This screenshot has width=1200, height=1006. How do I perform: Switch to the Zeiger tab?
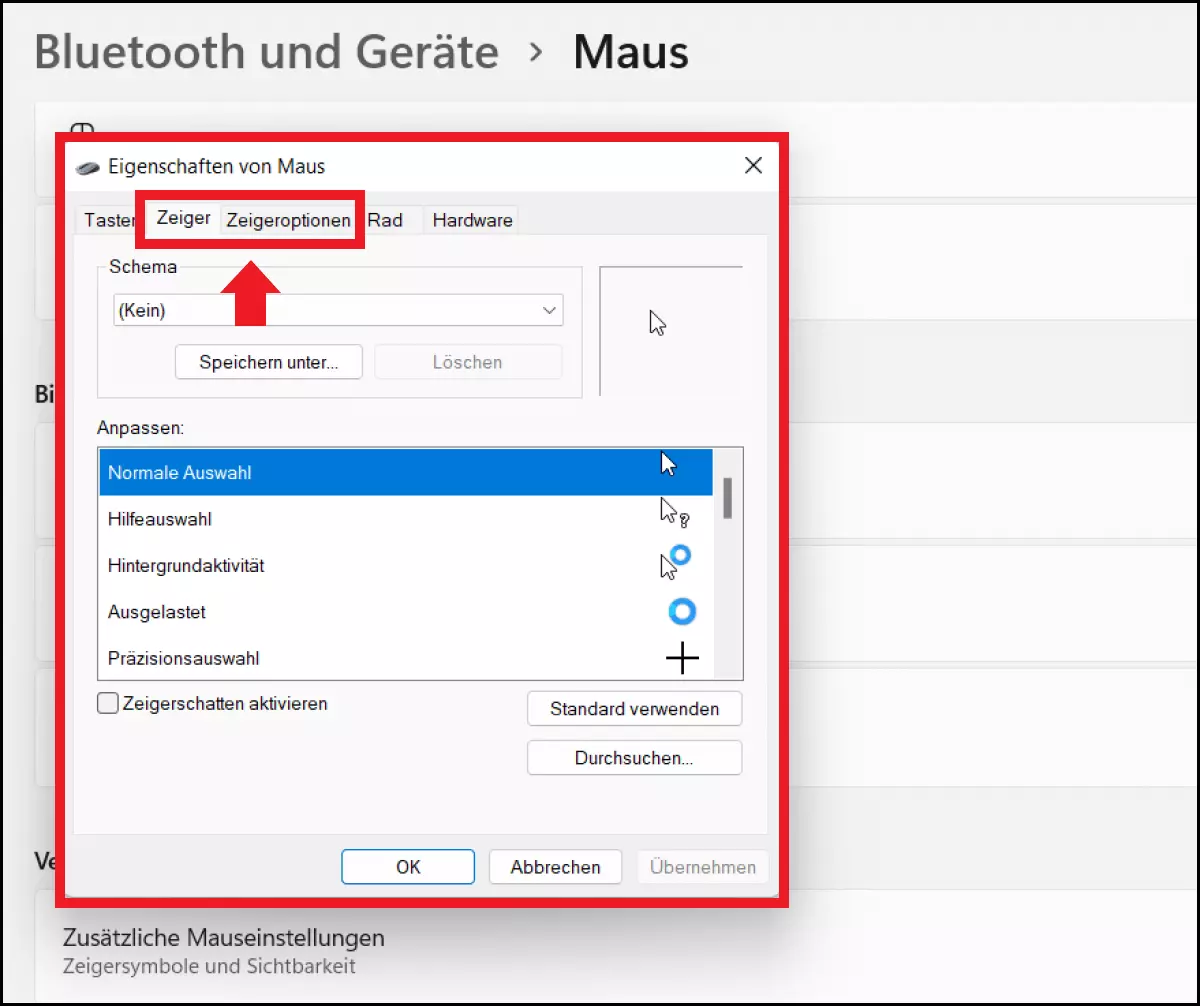click(183, 217)
